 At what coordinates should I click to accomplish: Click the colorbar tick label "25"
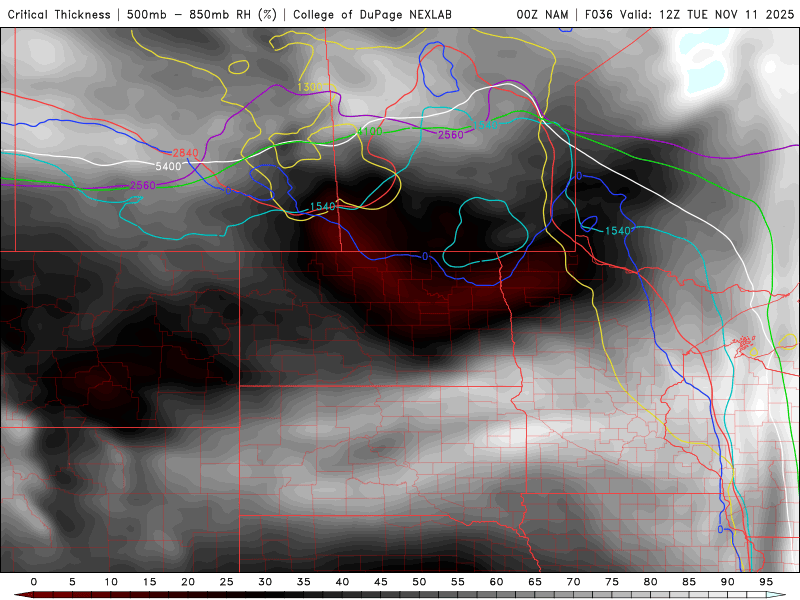227,582
